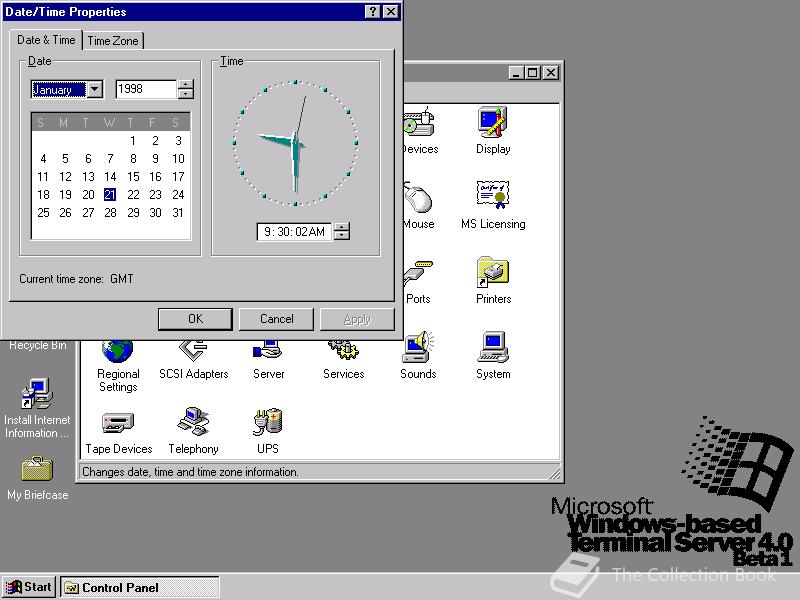Switch to the Time Zone tab
The image size is (800, 600).
pyautogui.click(x=113, y=41)
